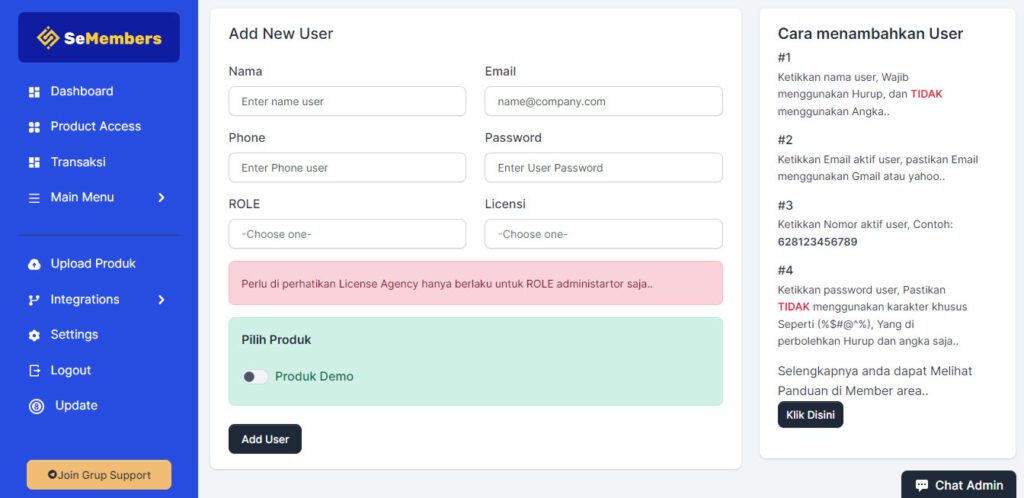Click the Update circular icon
The height and width of the screenshot is (498, 1024).
[36, 406]
